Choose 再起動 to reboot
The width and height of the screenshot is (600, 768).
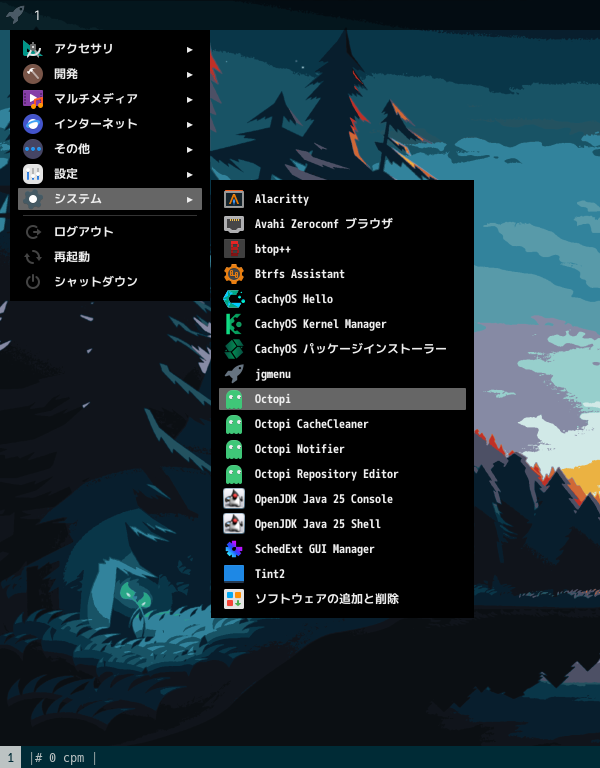coord(110,257)
